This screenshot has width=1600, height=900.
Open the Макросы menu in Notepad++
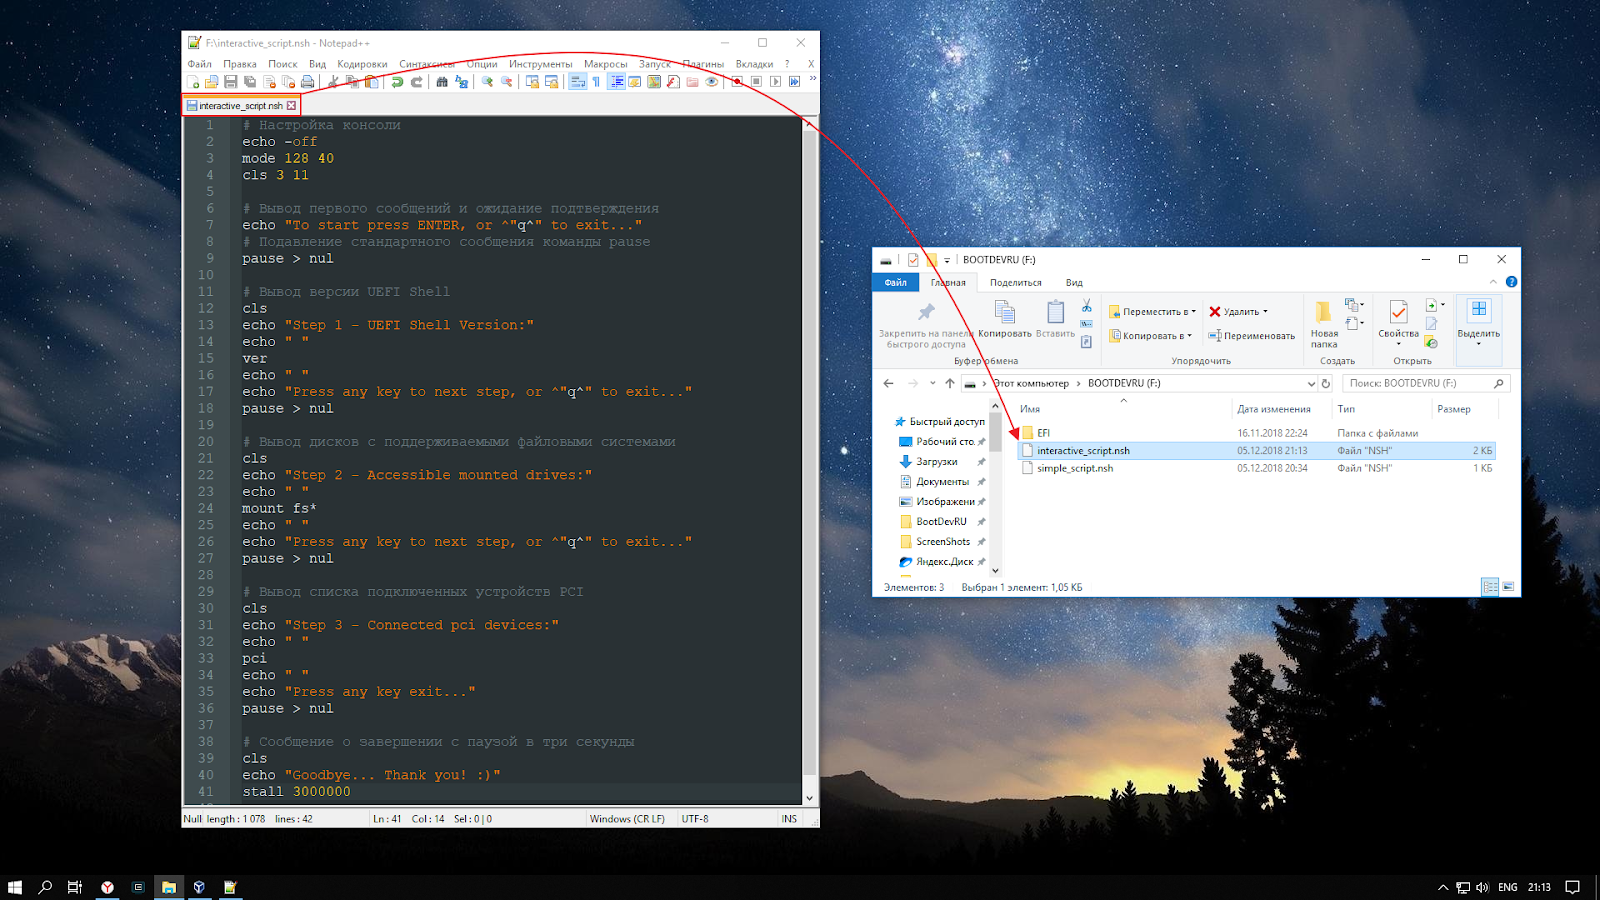(x=605, y=64)
